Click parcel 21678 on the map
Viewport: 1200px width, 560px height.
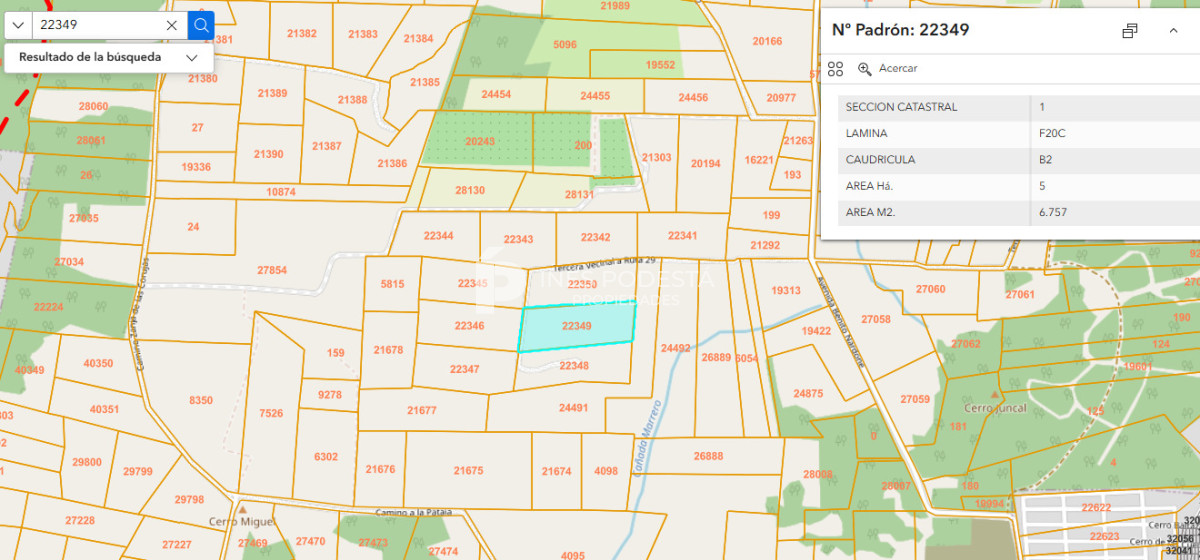[388, 350]
